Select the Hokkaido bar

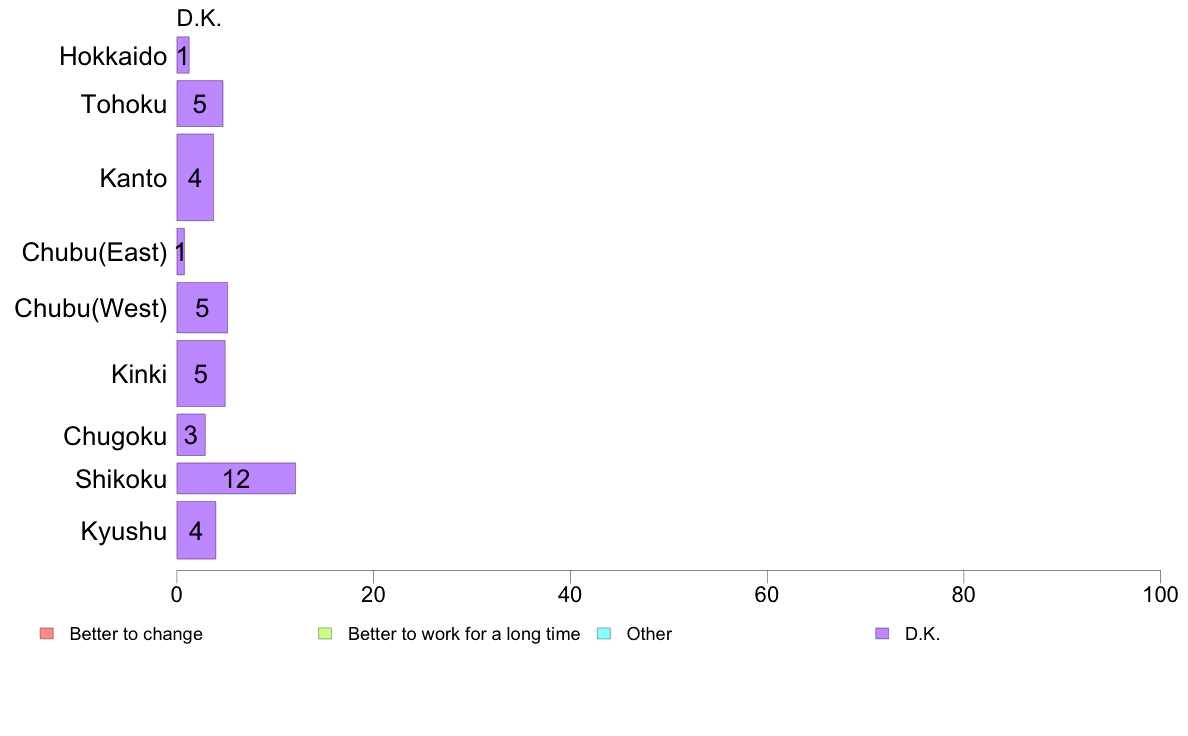coord(183,55)
